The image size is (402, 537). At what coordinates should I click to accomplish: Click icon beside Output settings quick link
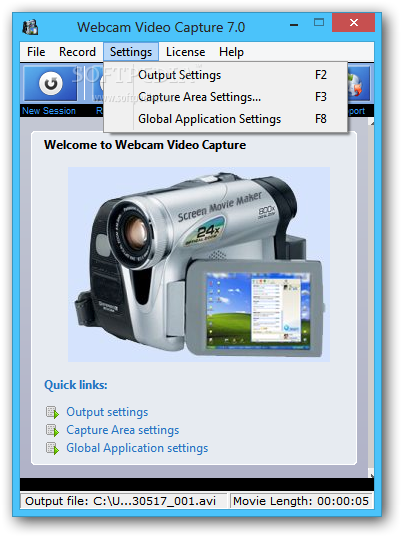[x=52, y=412]
